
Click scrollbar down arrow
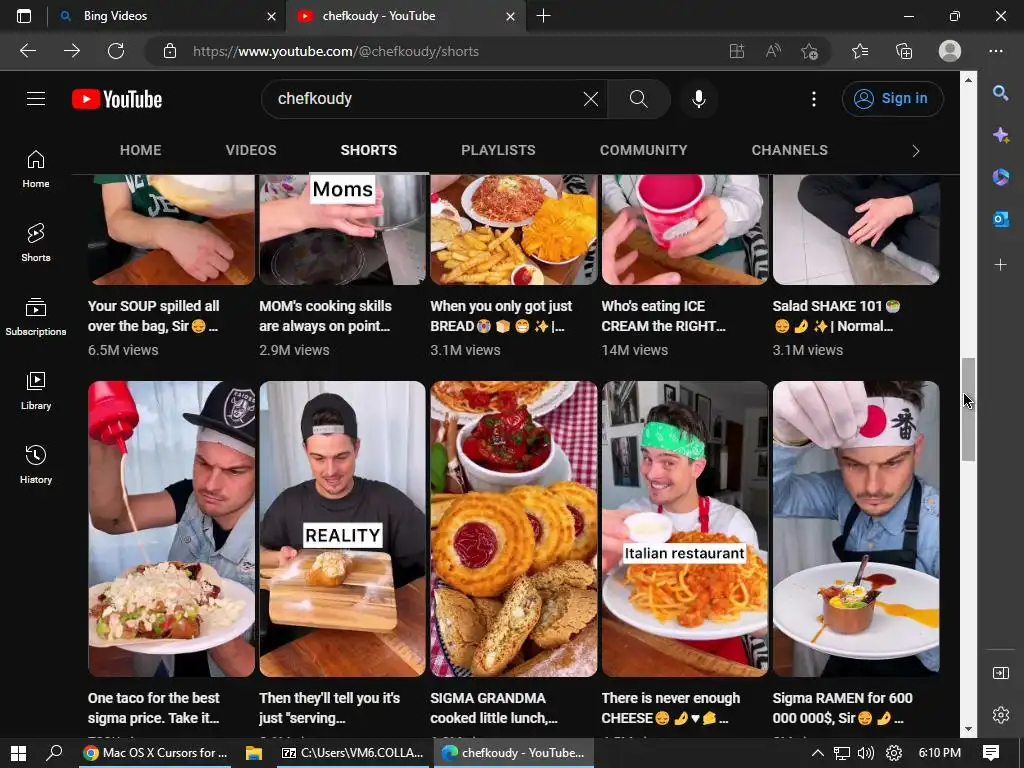pos(968,729)
